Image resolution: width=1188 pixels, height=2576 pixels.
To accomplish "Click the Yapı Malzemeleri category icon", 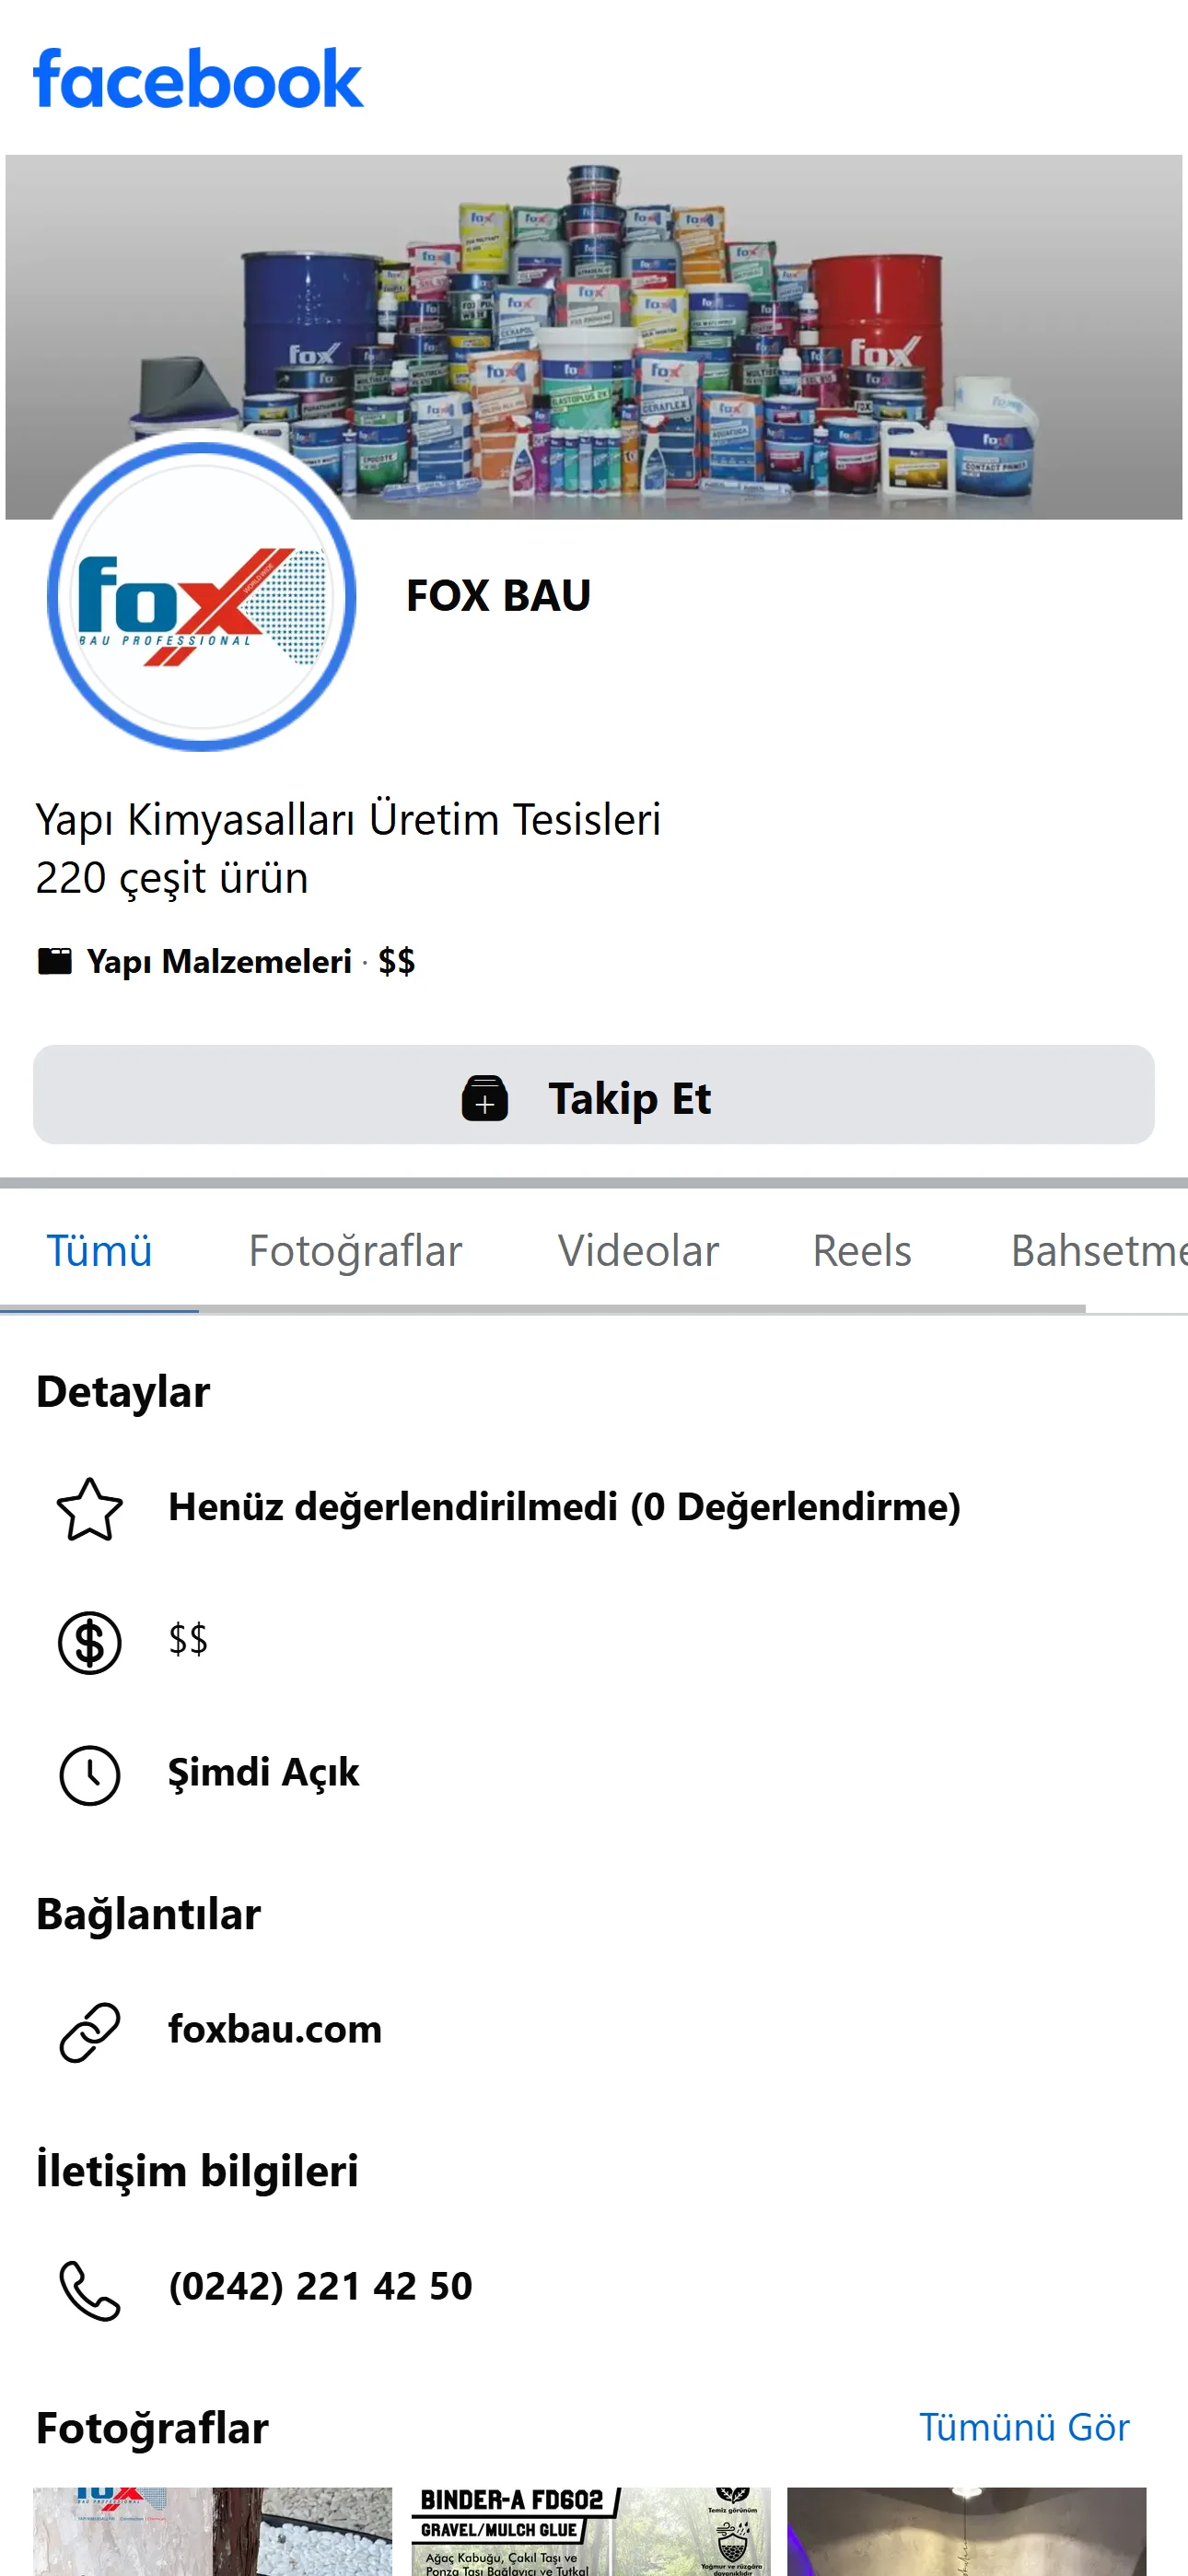I will point(55,961).
